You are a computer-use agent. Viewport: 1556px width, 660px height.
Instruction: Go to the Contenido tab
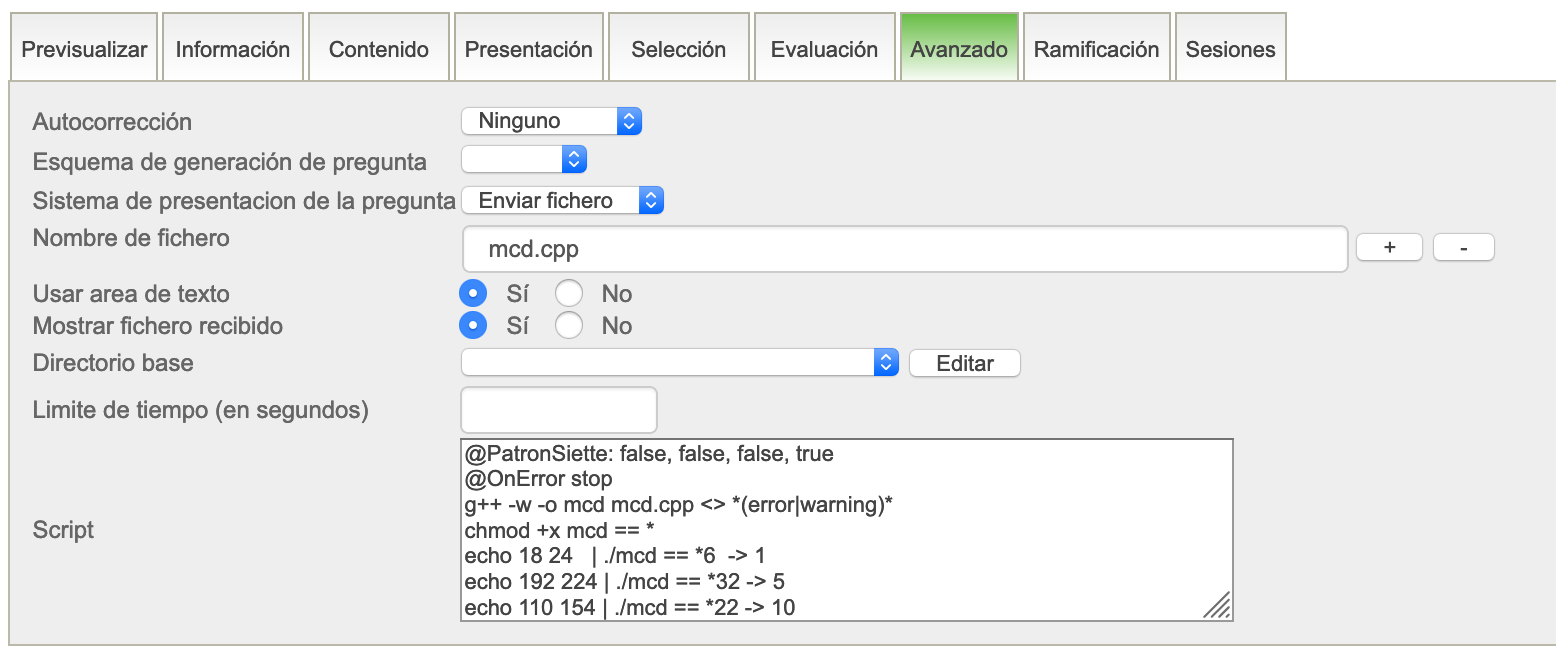click(x=379, y=49)
